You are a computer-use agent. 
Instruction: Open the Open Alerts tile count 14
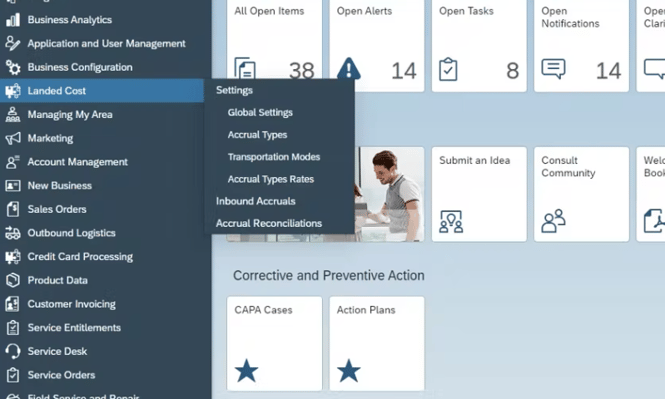(x=377, y=46)
